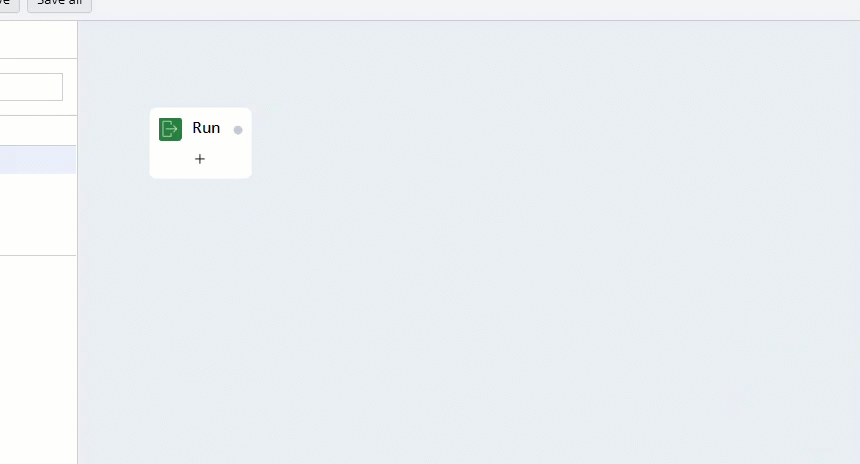Click canvas gap between panel and Run node
This screenshot has width=860, height=464.
[114, 143]
